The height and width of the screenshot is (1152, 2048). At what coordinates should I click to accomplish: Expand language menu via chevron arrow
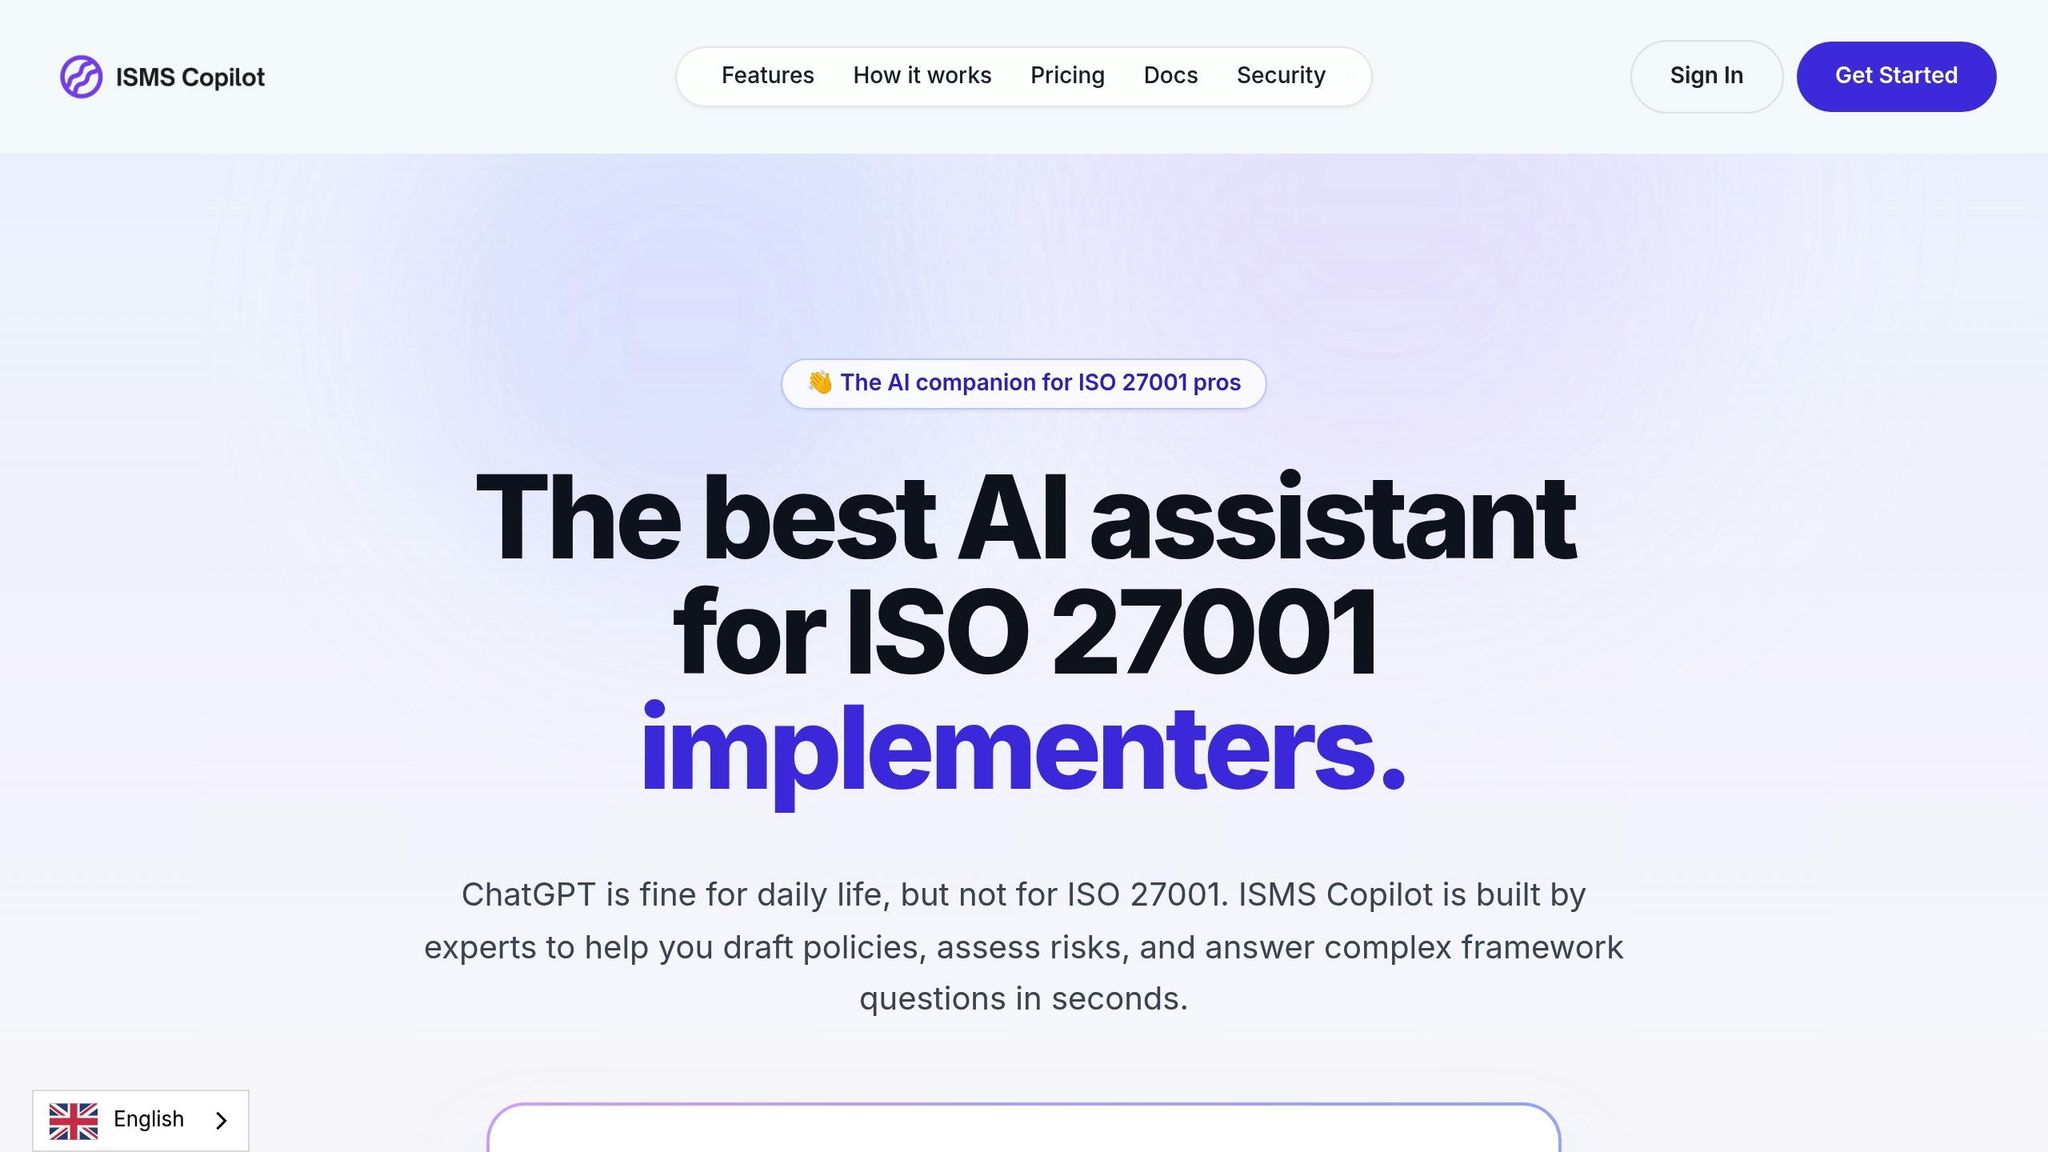[x=222, y=1121]
